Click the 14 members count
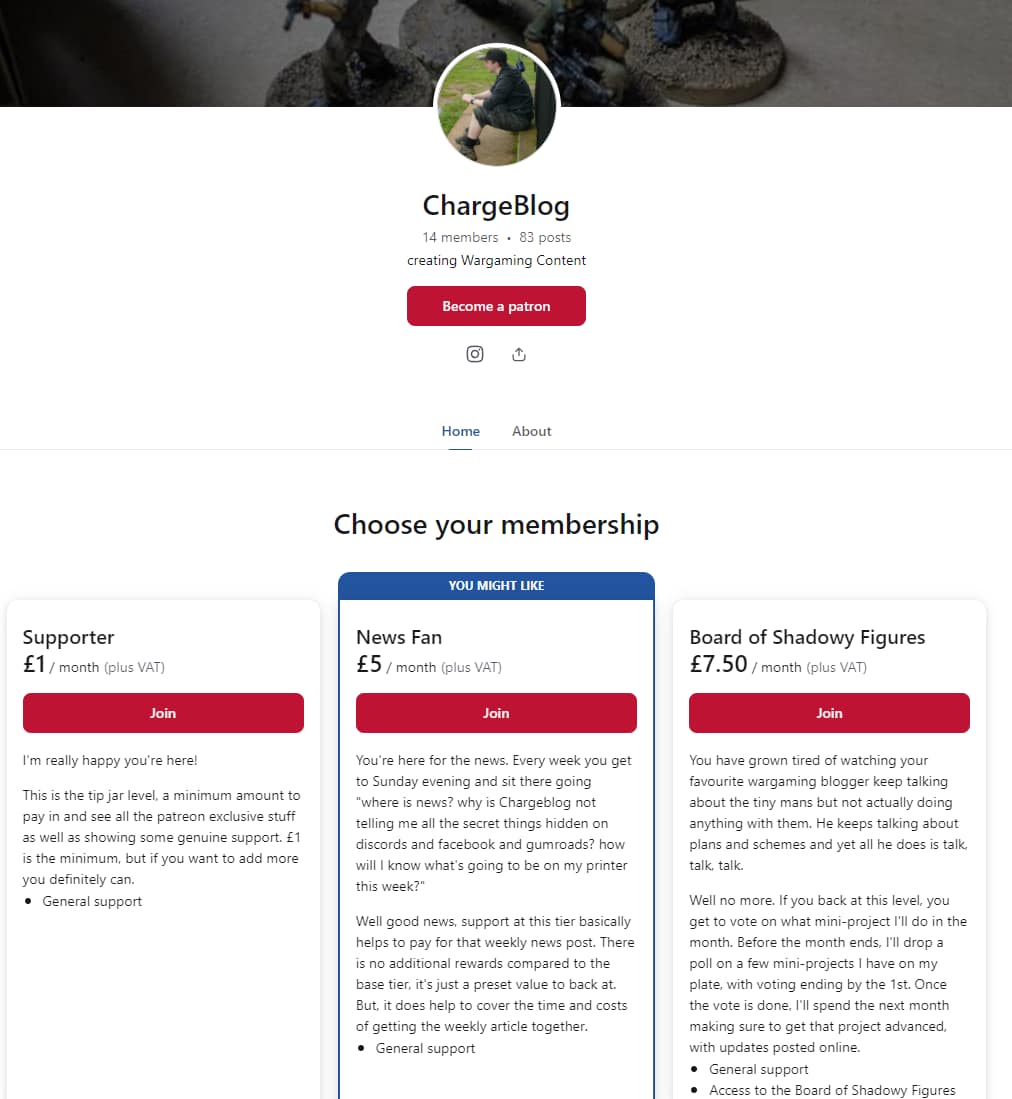This screenshot has width=1012, height=1099. click(460, 237)
